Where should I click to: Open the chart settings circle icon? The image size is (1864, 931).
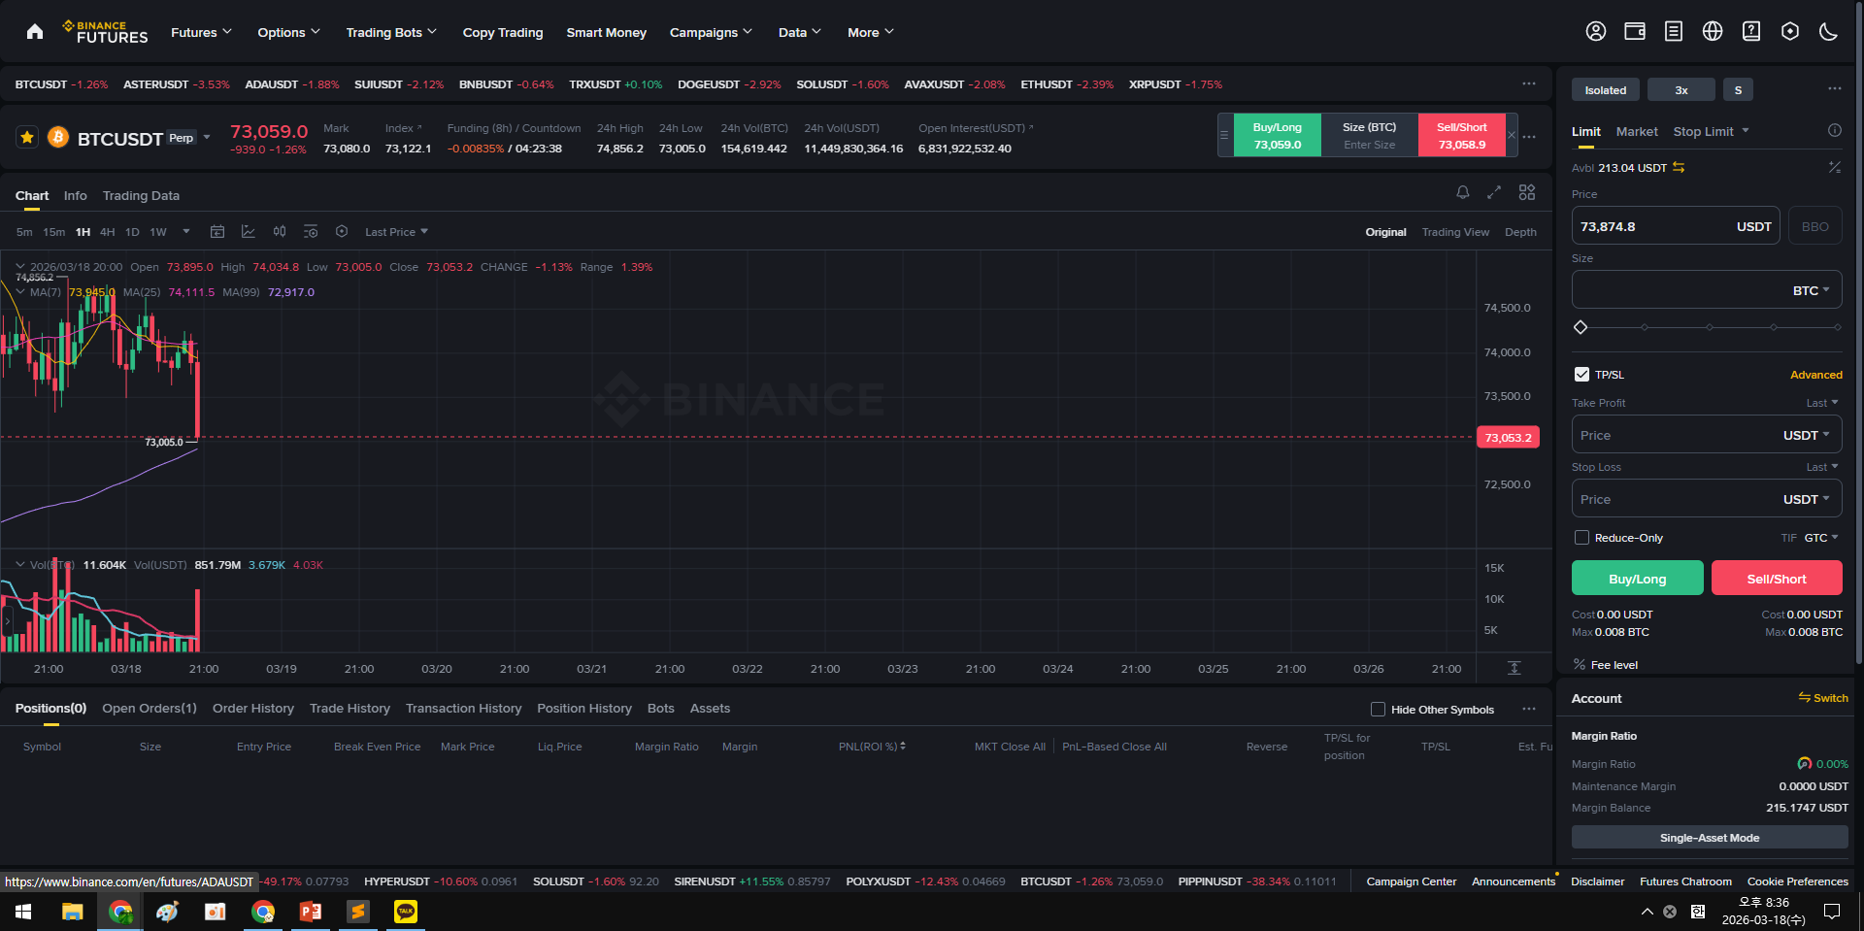342,232
